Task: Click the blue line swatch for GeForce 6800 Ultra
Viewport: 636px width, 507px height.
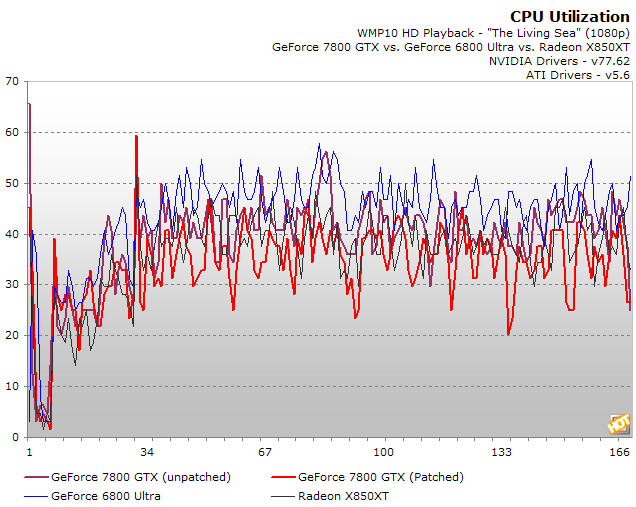Action: coord(36,496)
